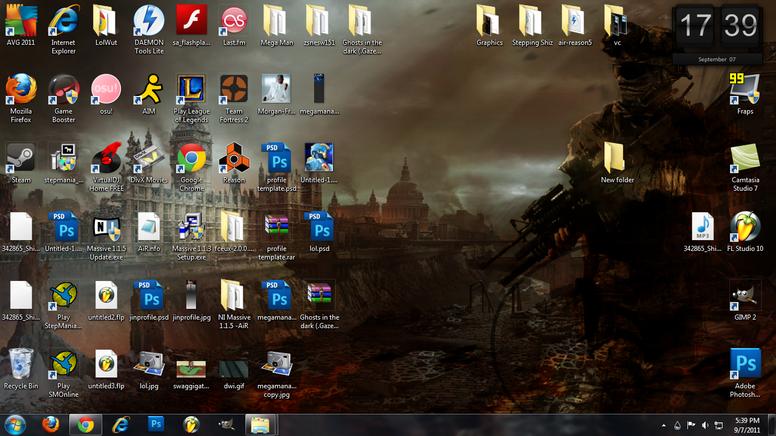Open the Ghosts in the dark folder
The width and height of the screenshot is (776, 436).
click(362, 29)
